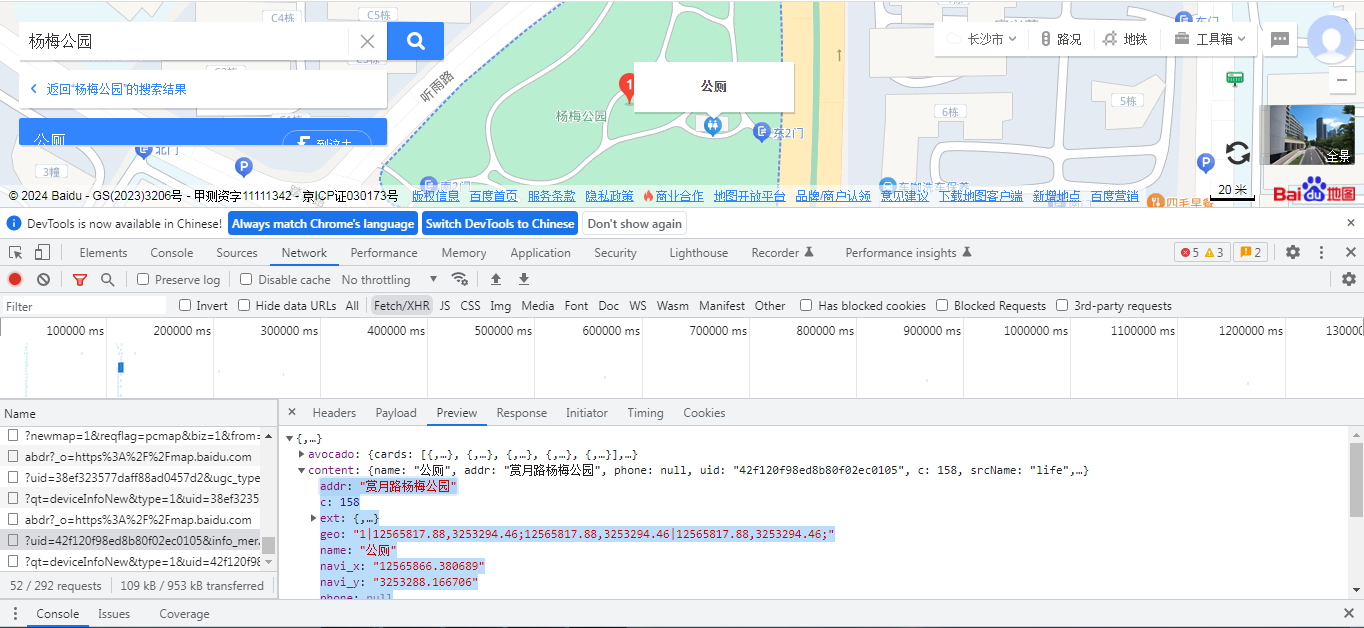Click Always match Chrome's language button
This screenshot has width=1364, height=628.
click(x=323, y=223)
